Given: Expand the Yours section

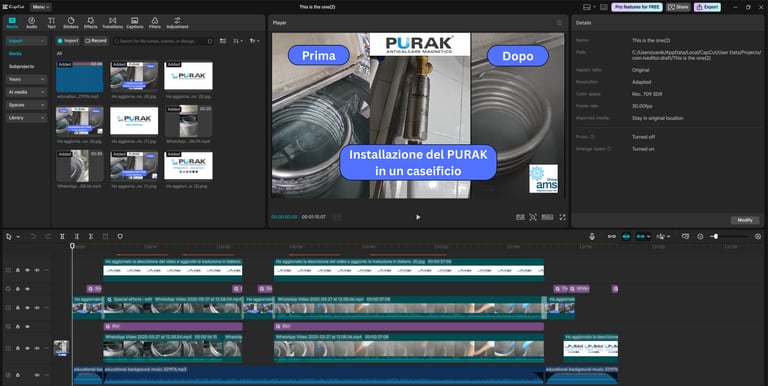Looking at the screenshot, I should pos(26,79).
